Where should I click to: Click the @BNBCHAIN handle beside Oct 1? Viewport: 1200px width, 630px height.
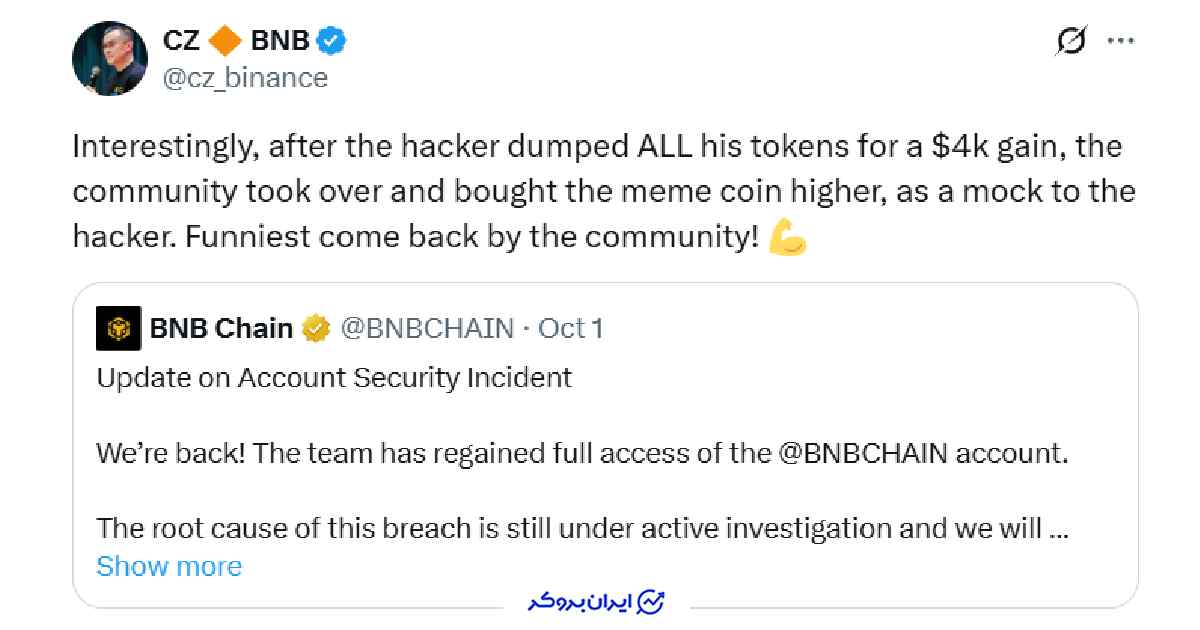coord(428,328)
